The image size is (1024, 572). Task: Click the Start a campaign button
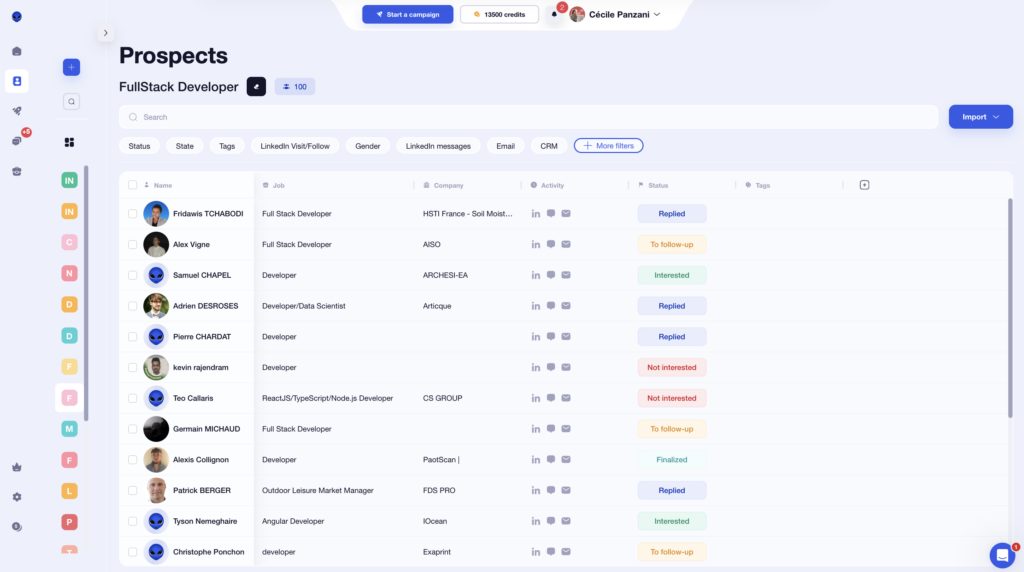pos(407,14)
